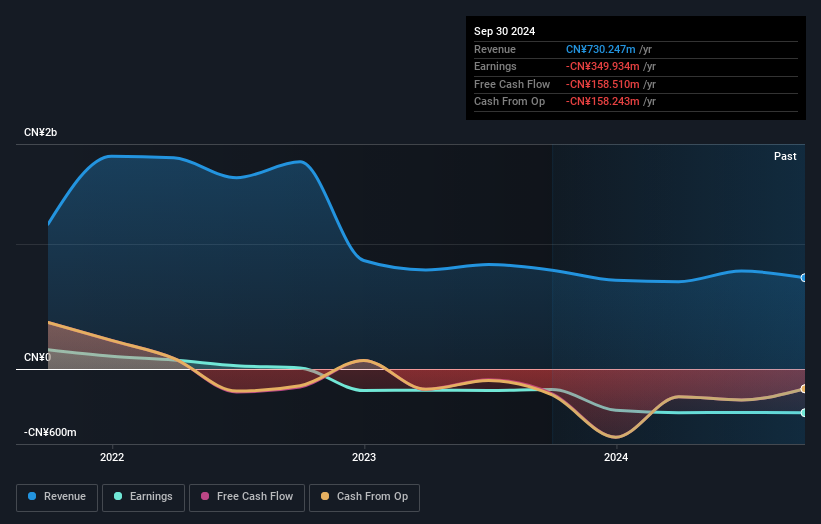Click the orange Cash From Op legend dot
This screenshot has width=821, height=524.
(325, 496)
